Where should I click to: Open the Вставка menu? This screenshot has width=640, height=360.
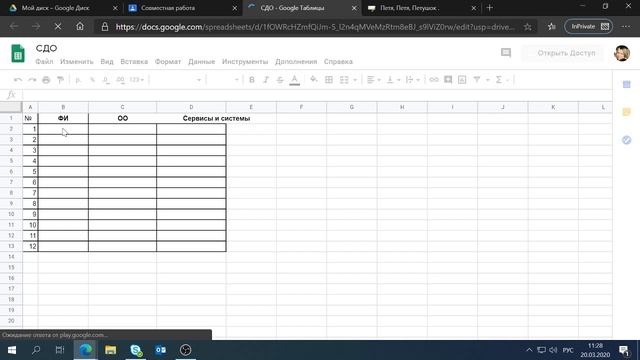pos(134,62)
